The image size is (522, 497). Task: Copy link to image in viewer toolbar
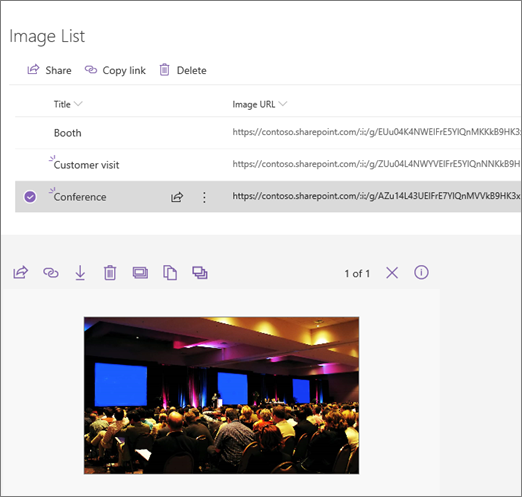click(51, 273)
